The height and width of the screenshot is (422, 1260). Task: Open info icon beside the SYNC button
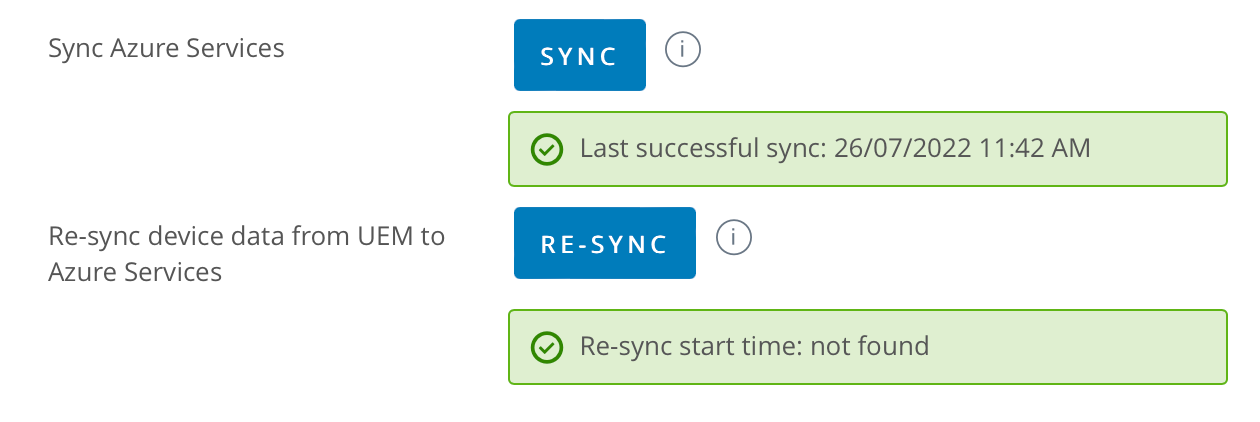pyautogui.click(x=683, y=48)
